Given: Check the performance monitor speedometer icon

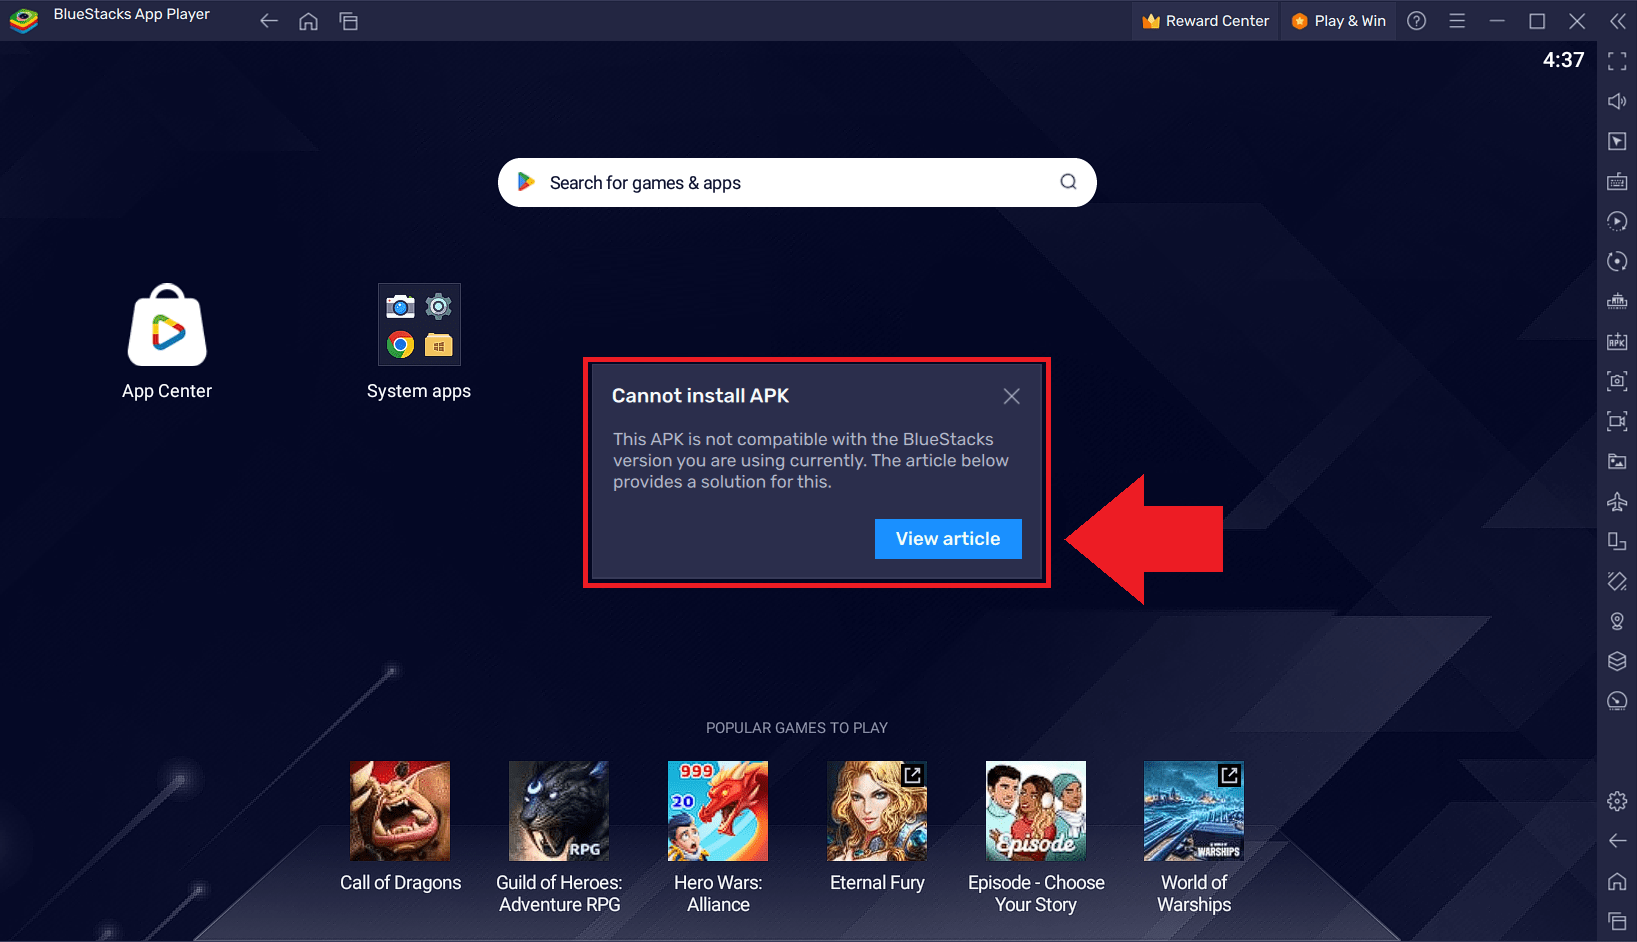Looking at the screenshot, I should pos(1617,701).
